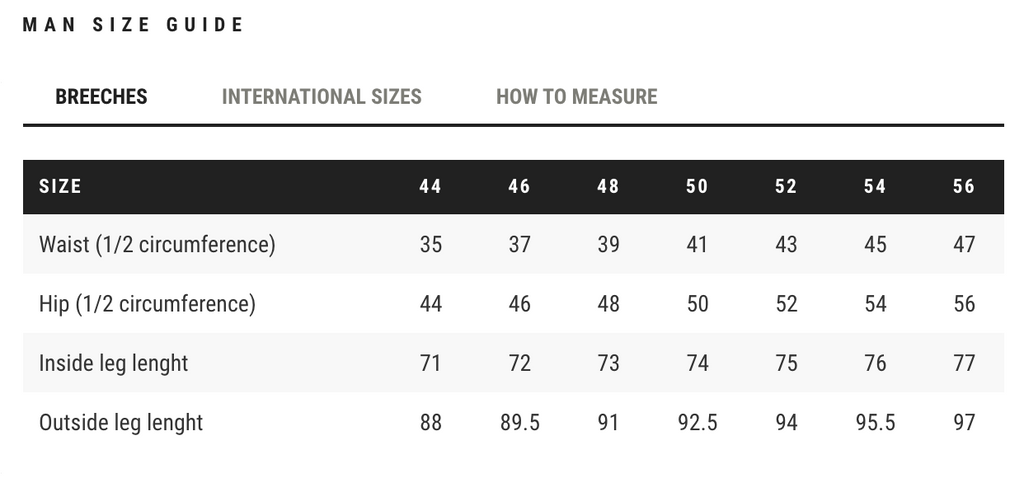
Task: Click the Waist (1/2 circumference) row label
Action: tap(157, 244)
